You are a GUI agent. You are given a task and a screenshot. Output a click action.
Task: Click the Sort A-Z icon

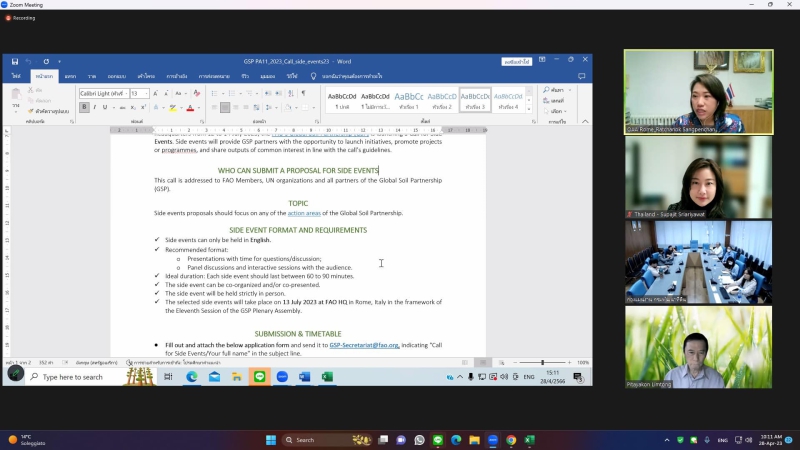(291, 93)
